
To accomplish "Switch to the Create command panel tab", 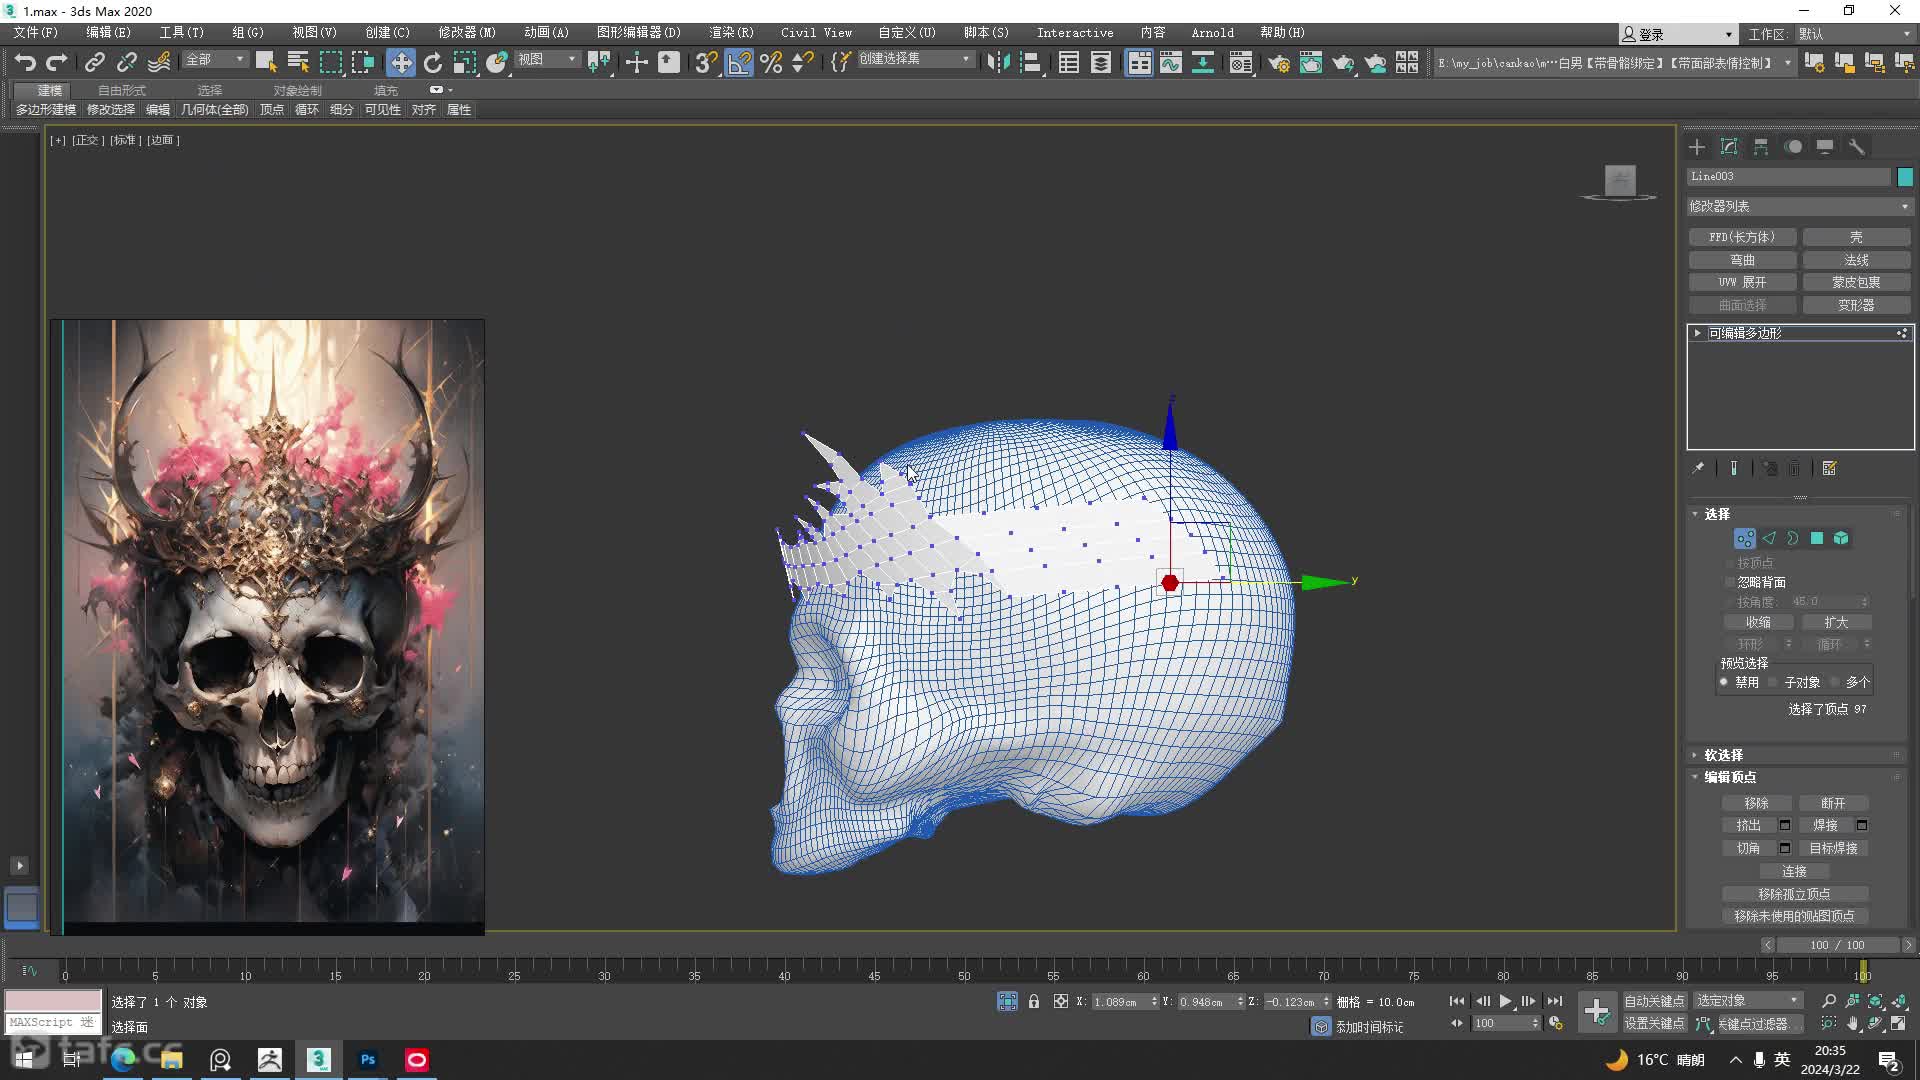I will point(1697,147).
